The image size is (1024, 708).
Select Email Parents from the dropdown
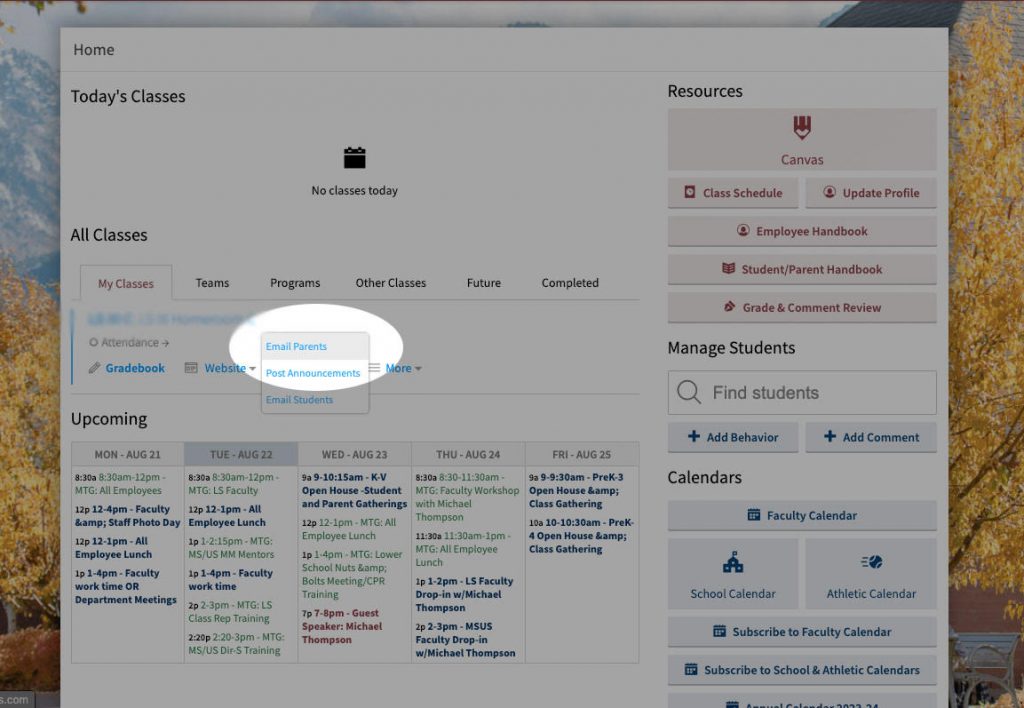click(296, 347)
